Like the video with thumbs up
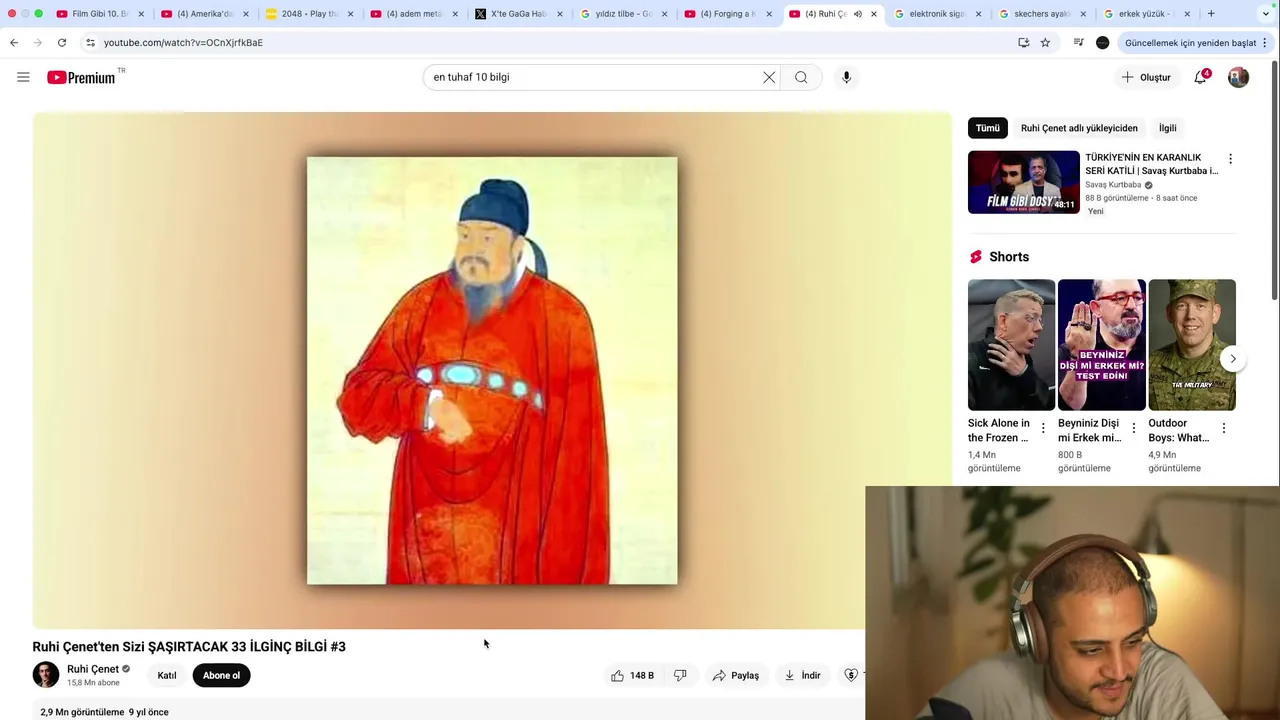1280x720 pixels. coord(632,675)
